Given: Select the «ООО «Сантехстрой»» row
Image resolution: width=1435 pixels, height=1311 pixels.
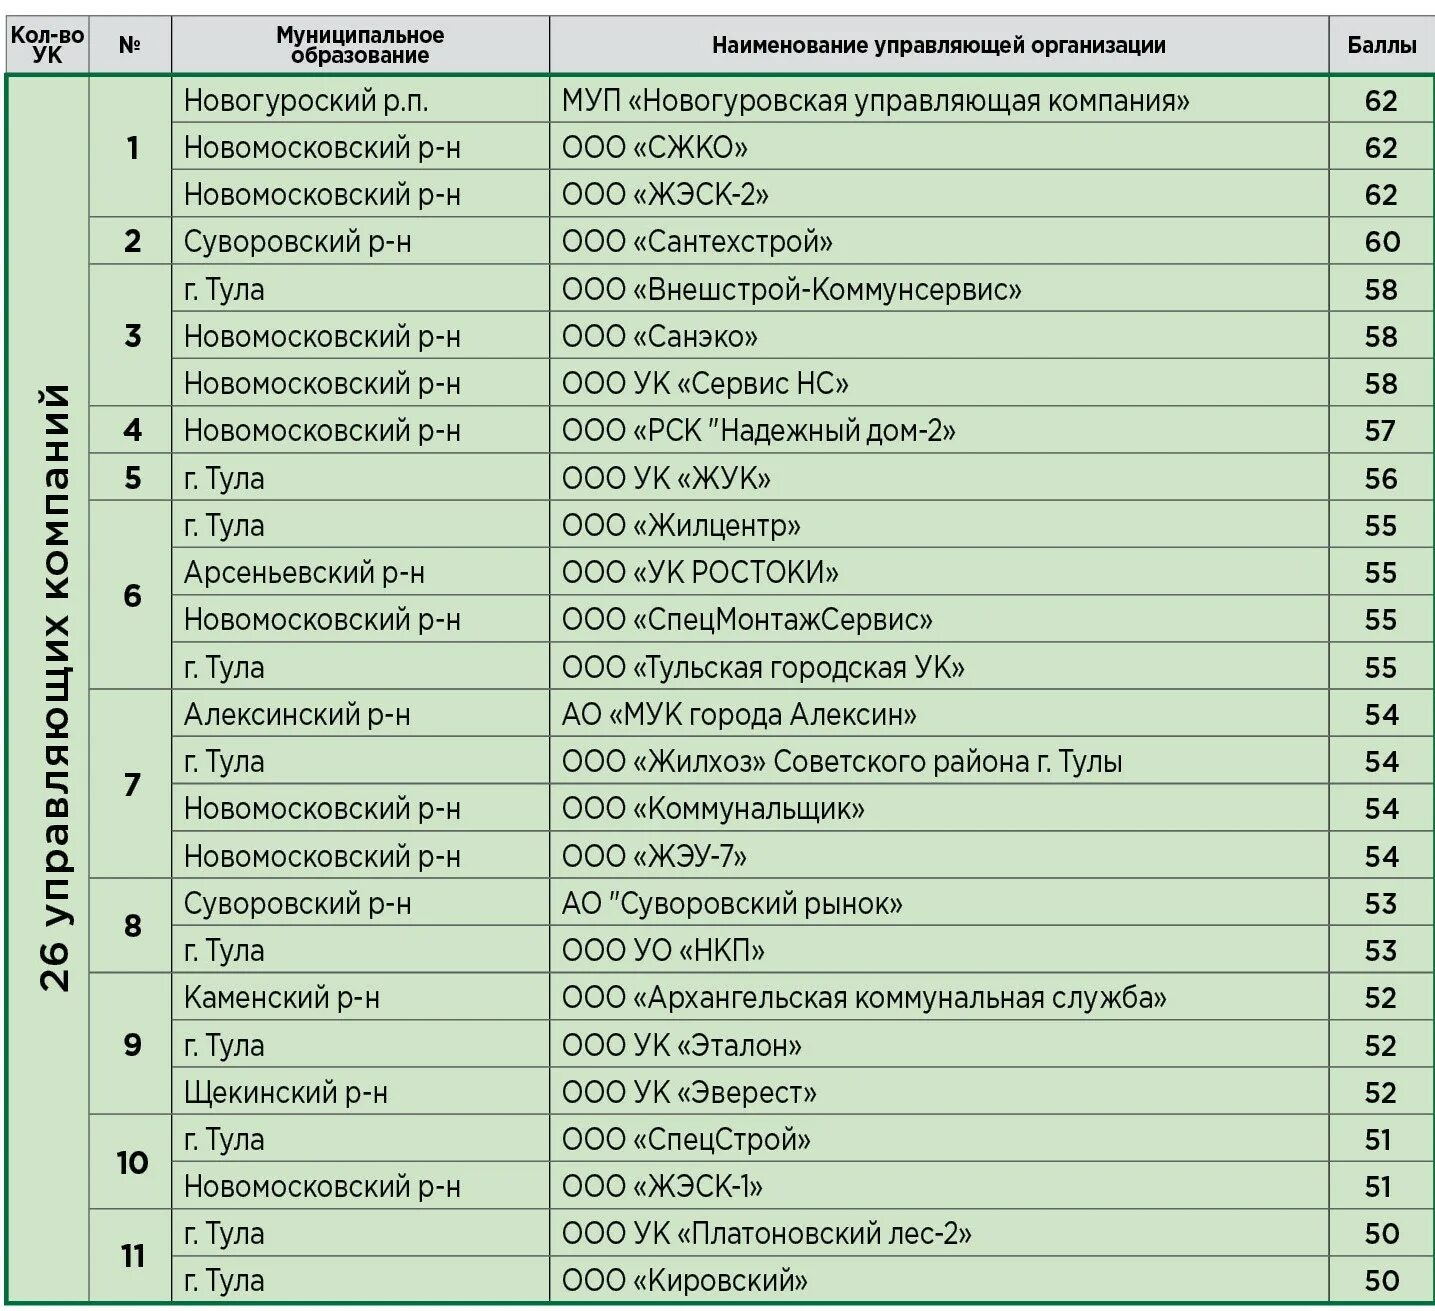Looking at the screenshot, I should (761, 242).
